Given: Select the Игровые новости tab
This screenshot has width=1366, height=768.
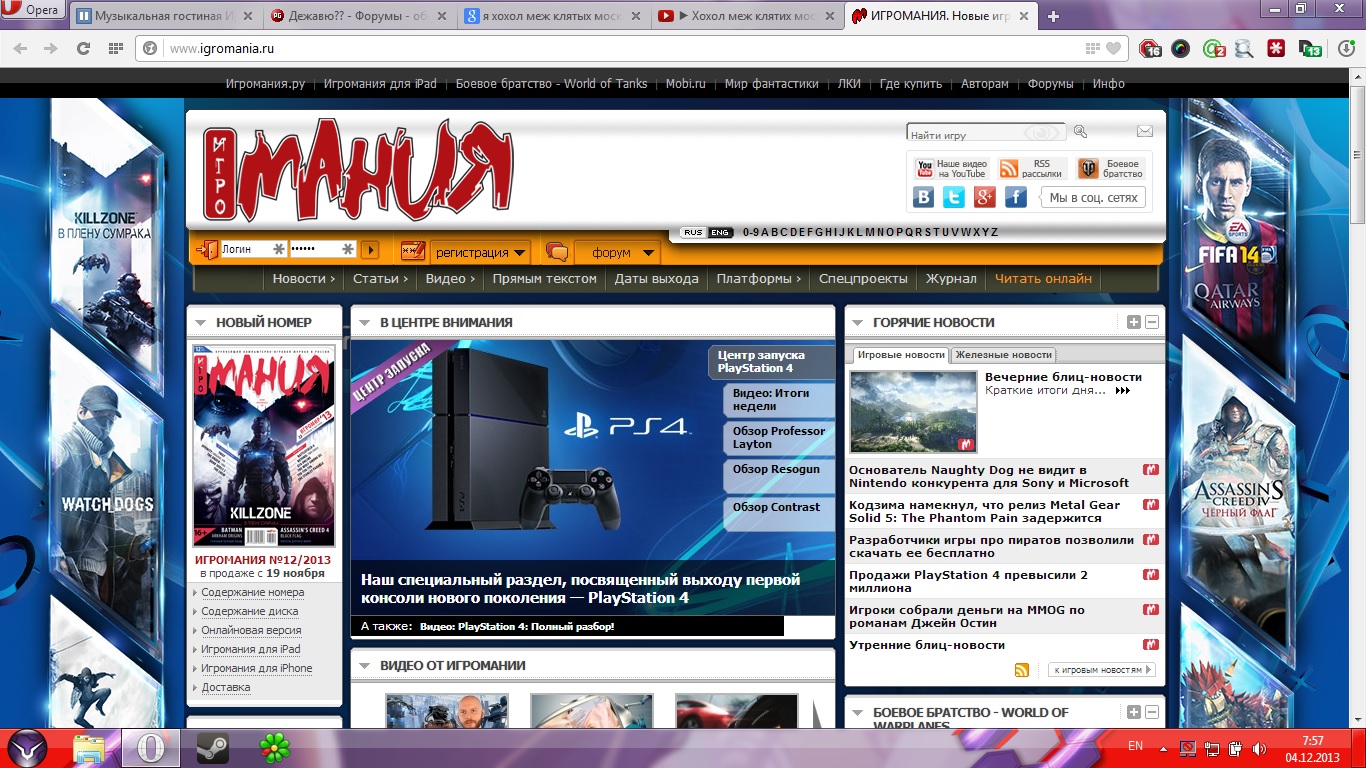Looking at the screenshot, I should point(901,355).
